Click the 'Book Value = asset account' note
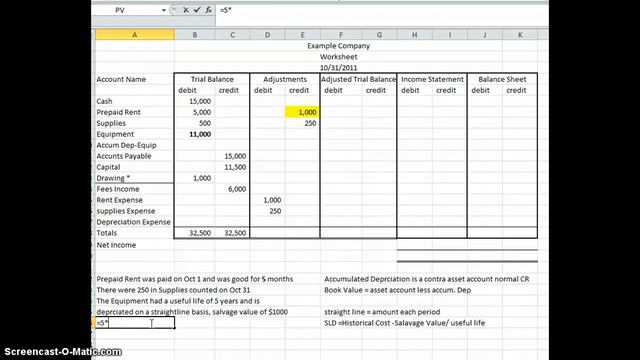 coord(398,290)
